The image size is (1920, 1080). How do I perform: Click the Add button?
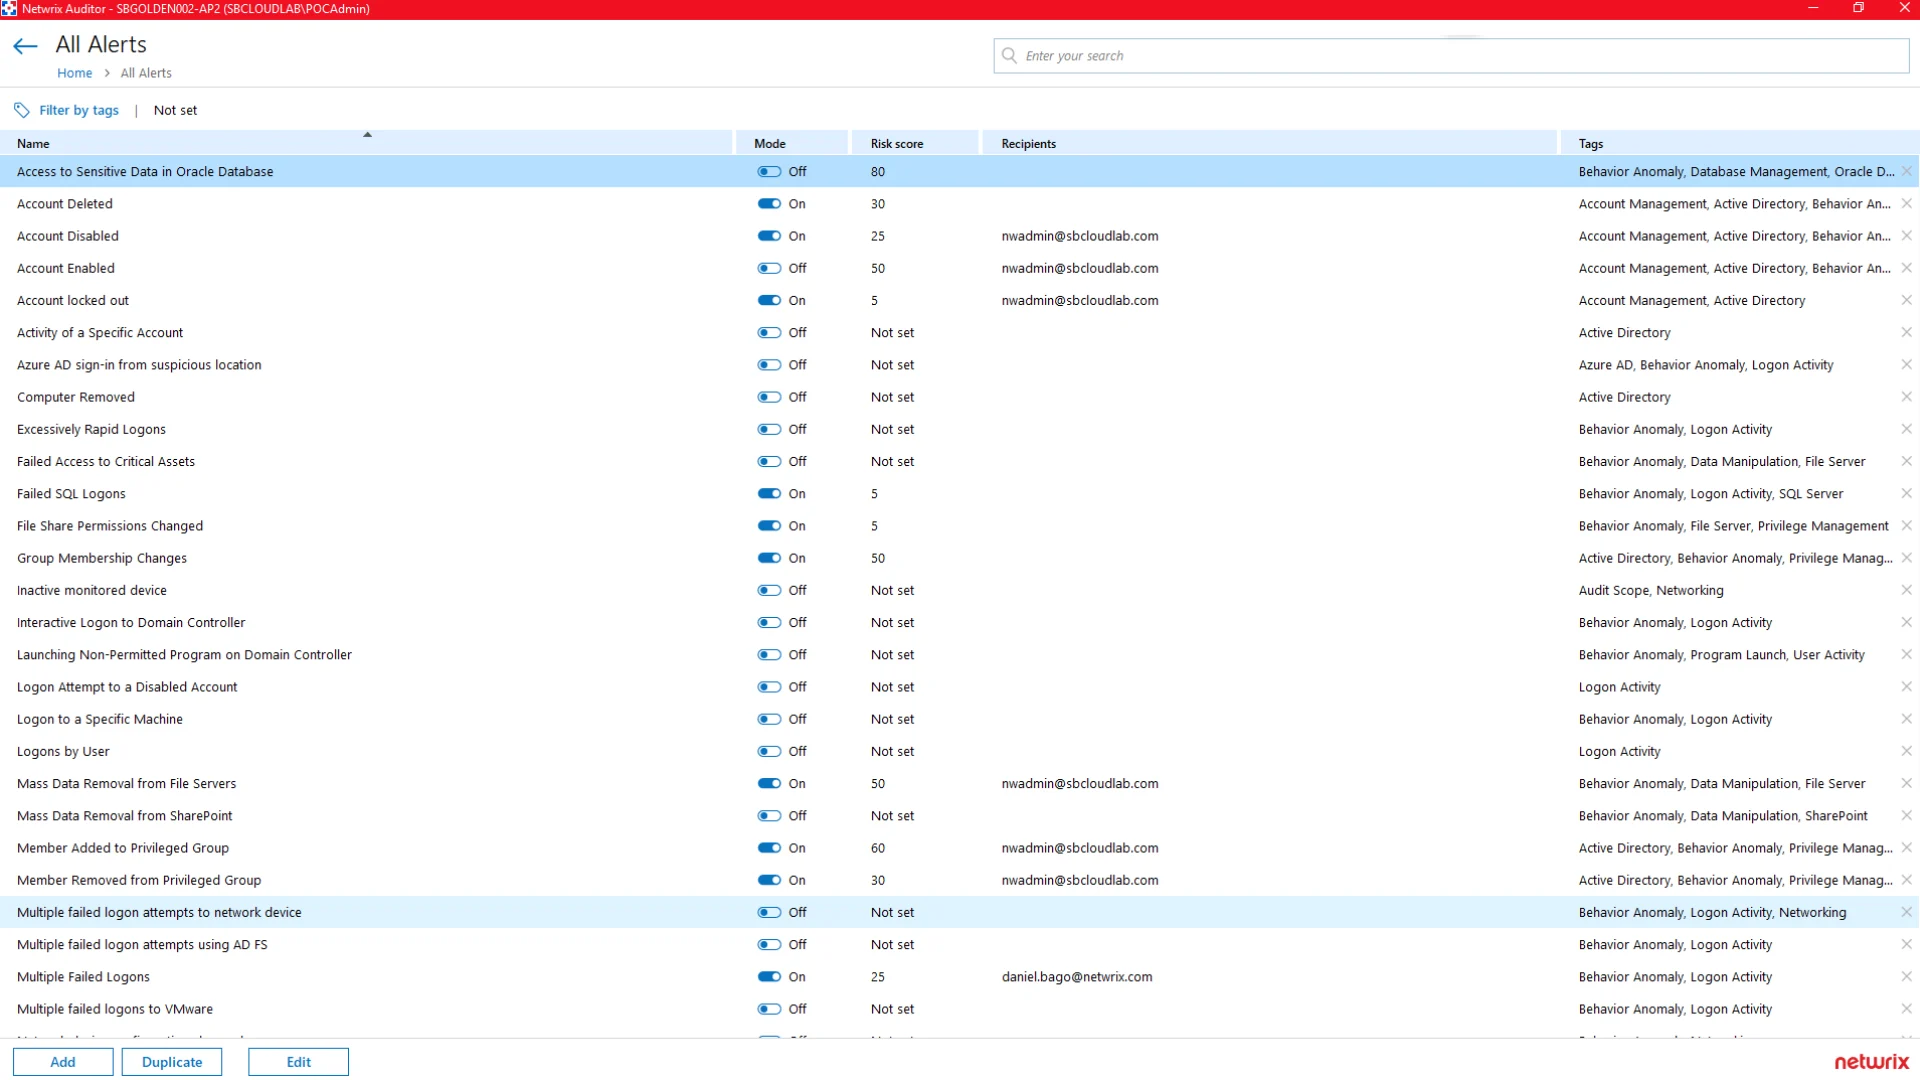(63, 1062)
